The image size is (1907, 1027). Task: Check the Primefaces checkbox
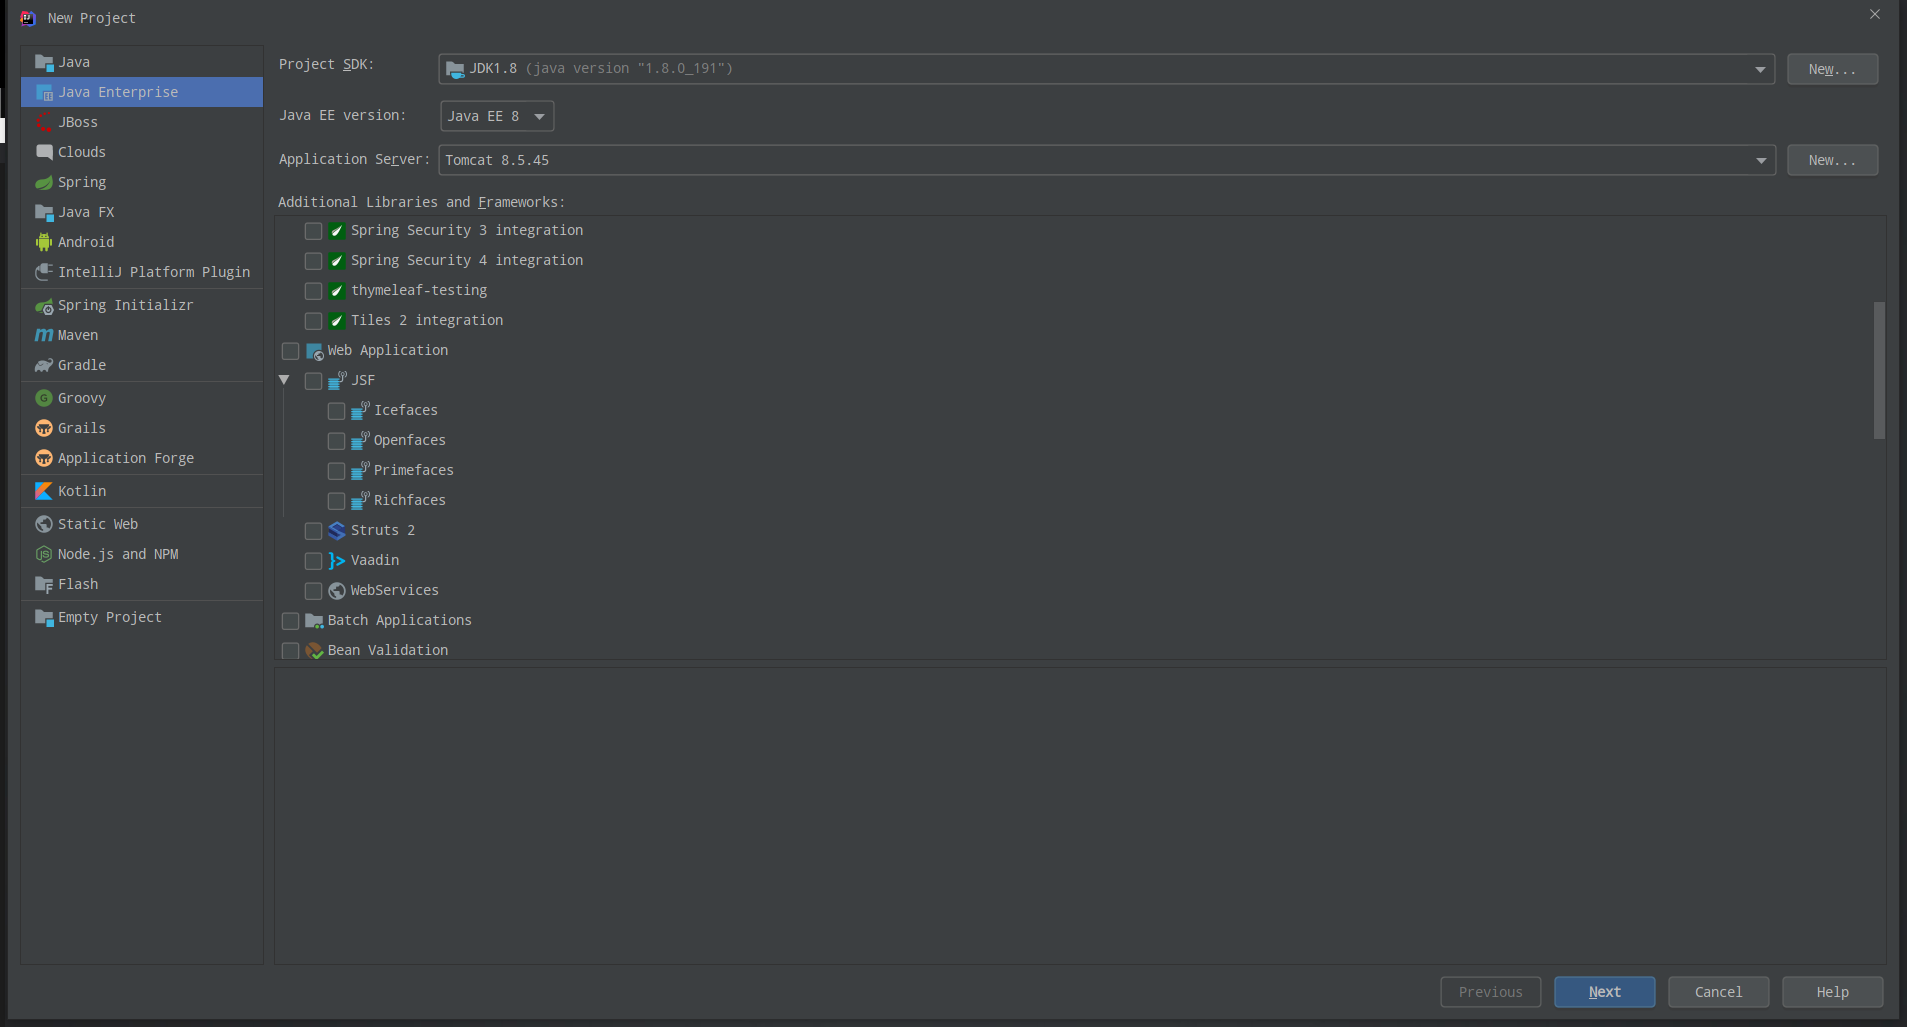(336, 471)
